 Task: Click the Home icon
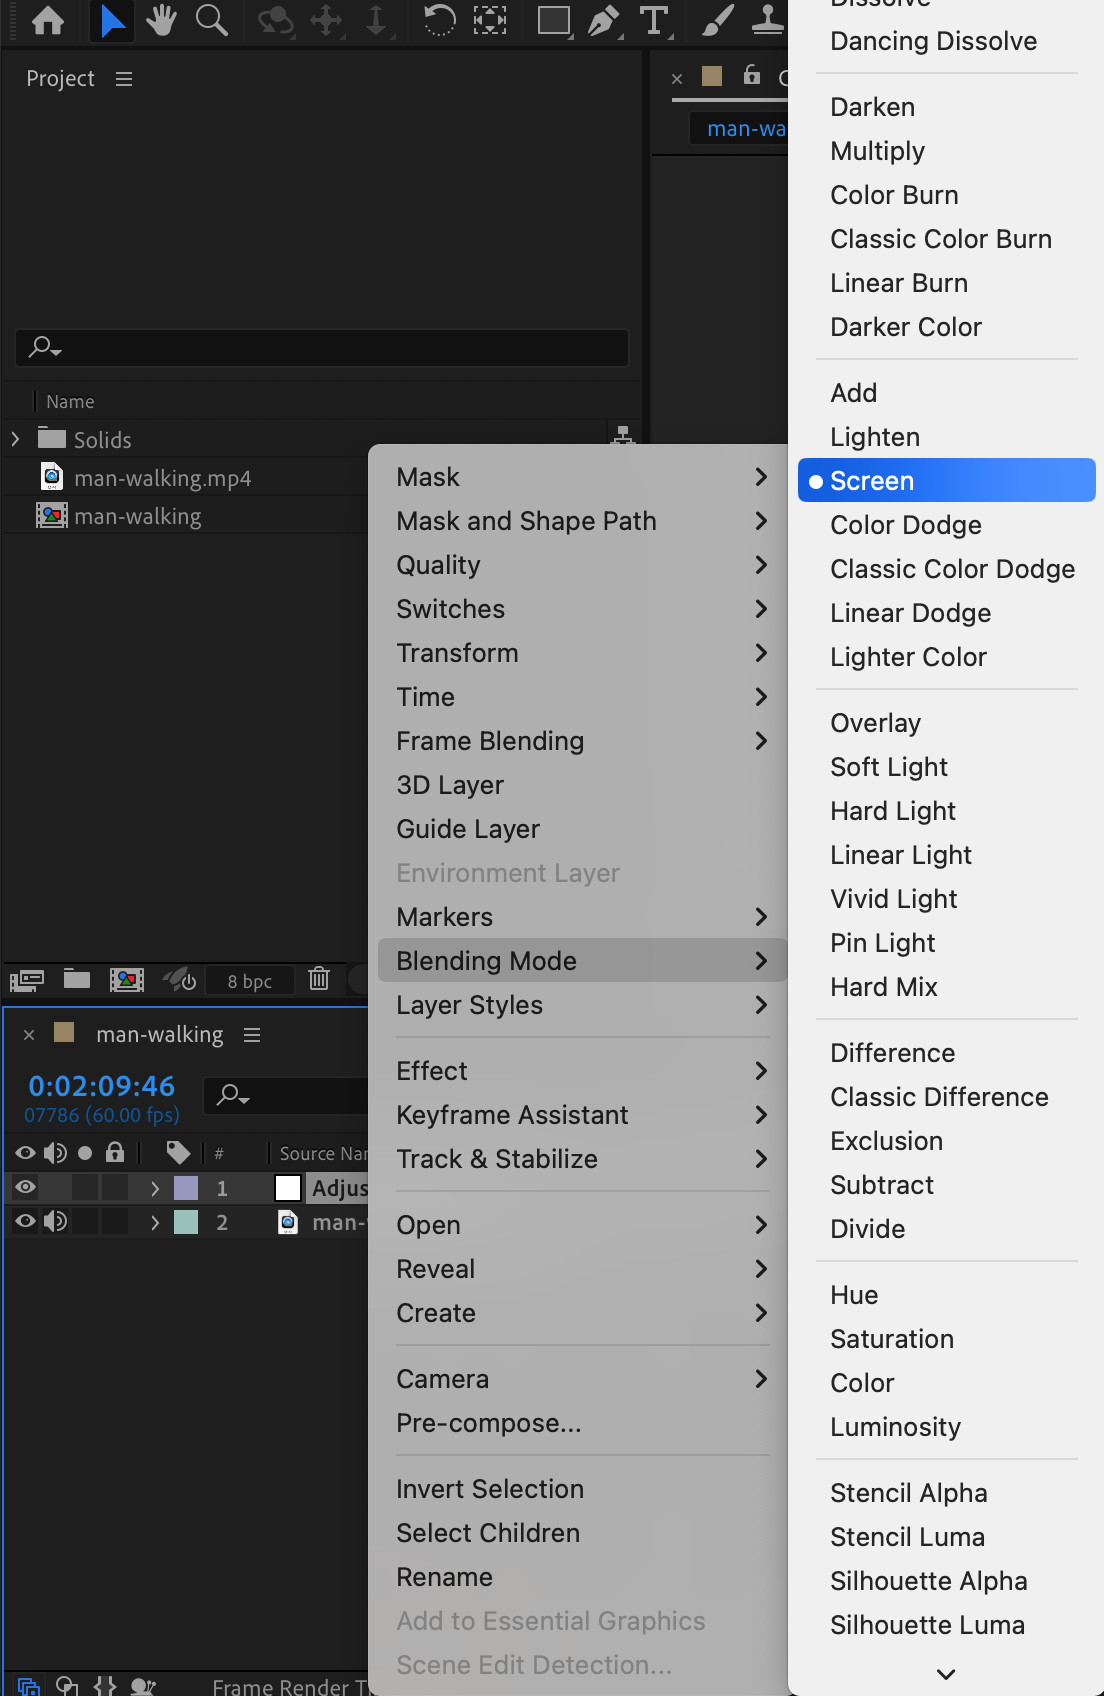(48, 20)
